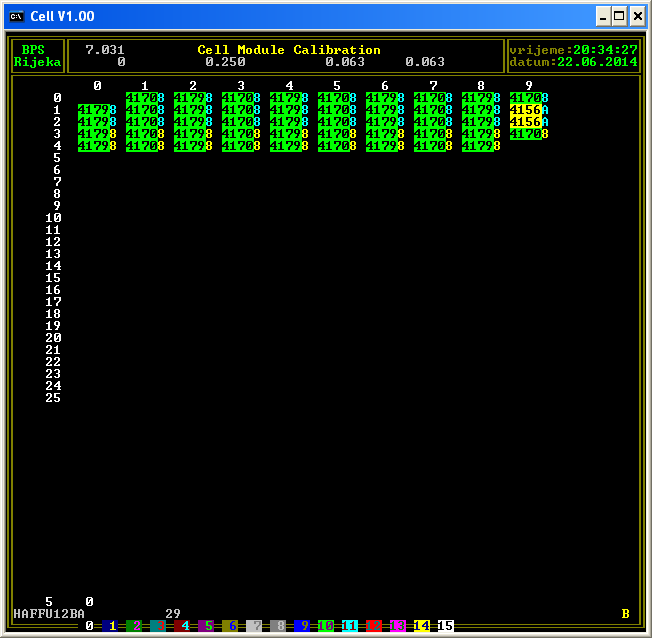This screenshot has height=638, width=652.
Task: Click the green cell at row 0, column 1
Action: pyautogui.click(x=145, y=98)
